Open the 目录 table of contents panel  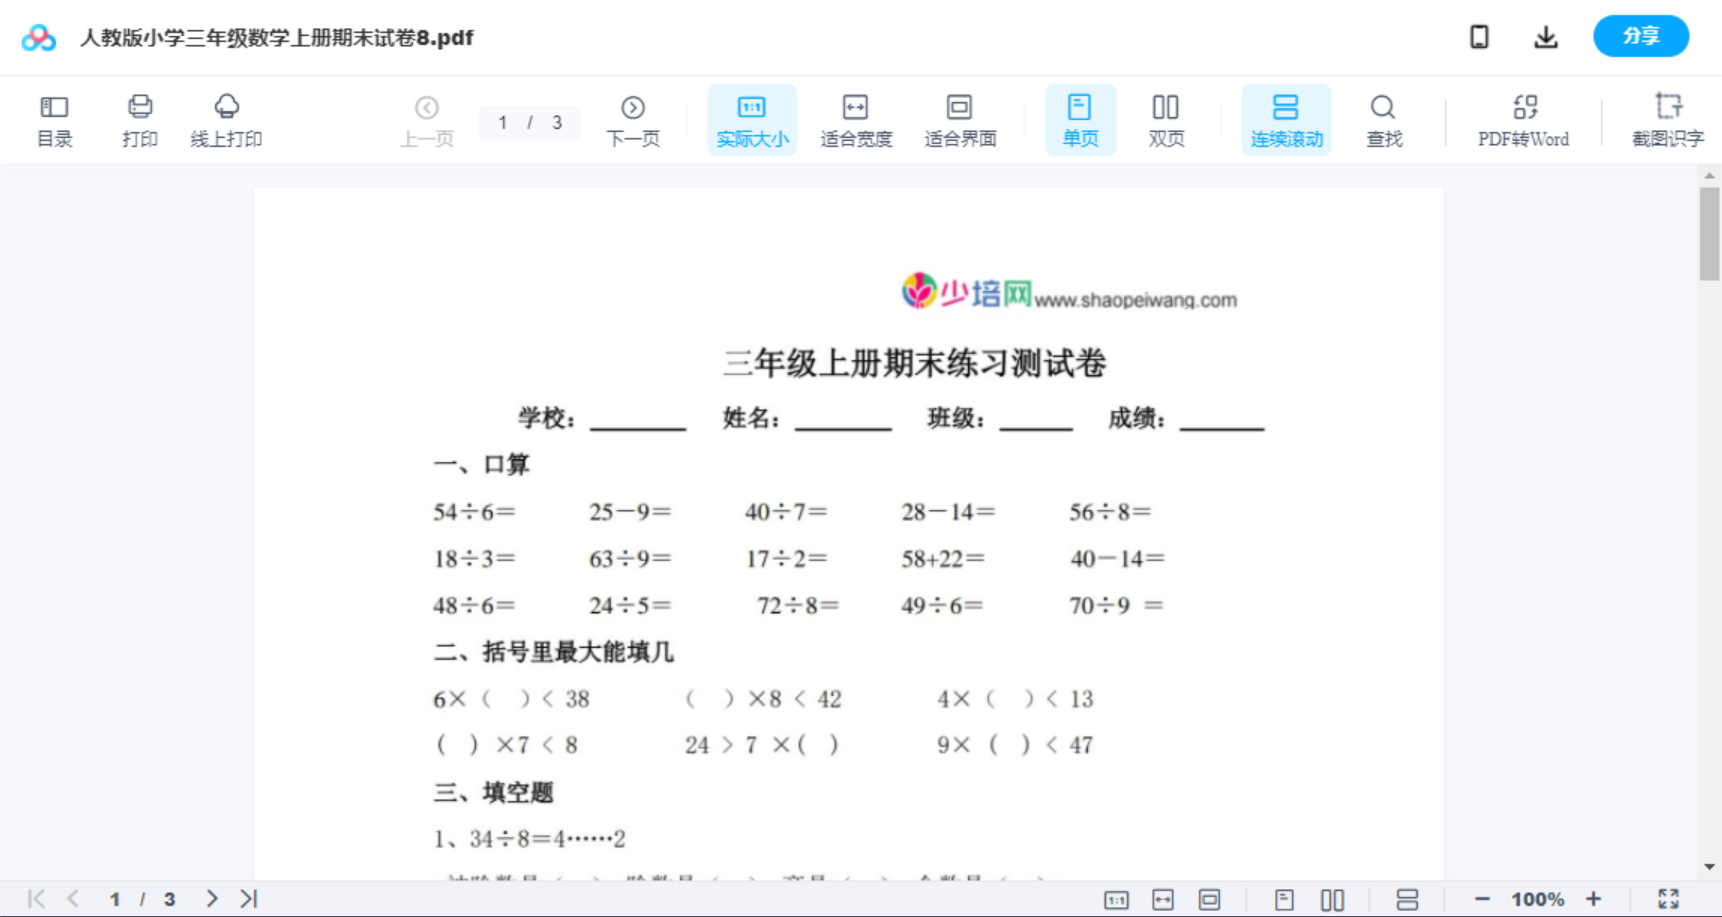pos(54,119)
